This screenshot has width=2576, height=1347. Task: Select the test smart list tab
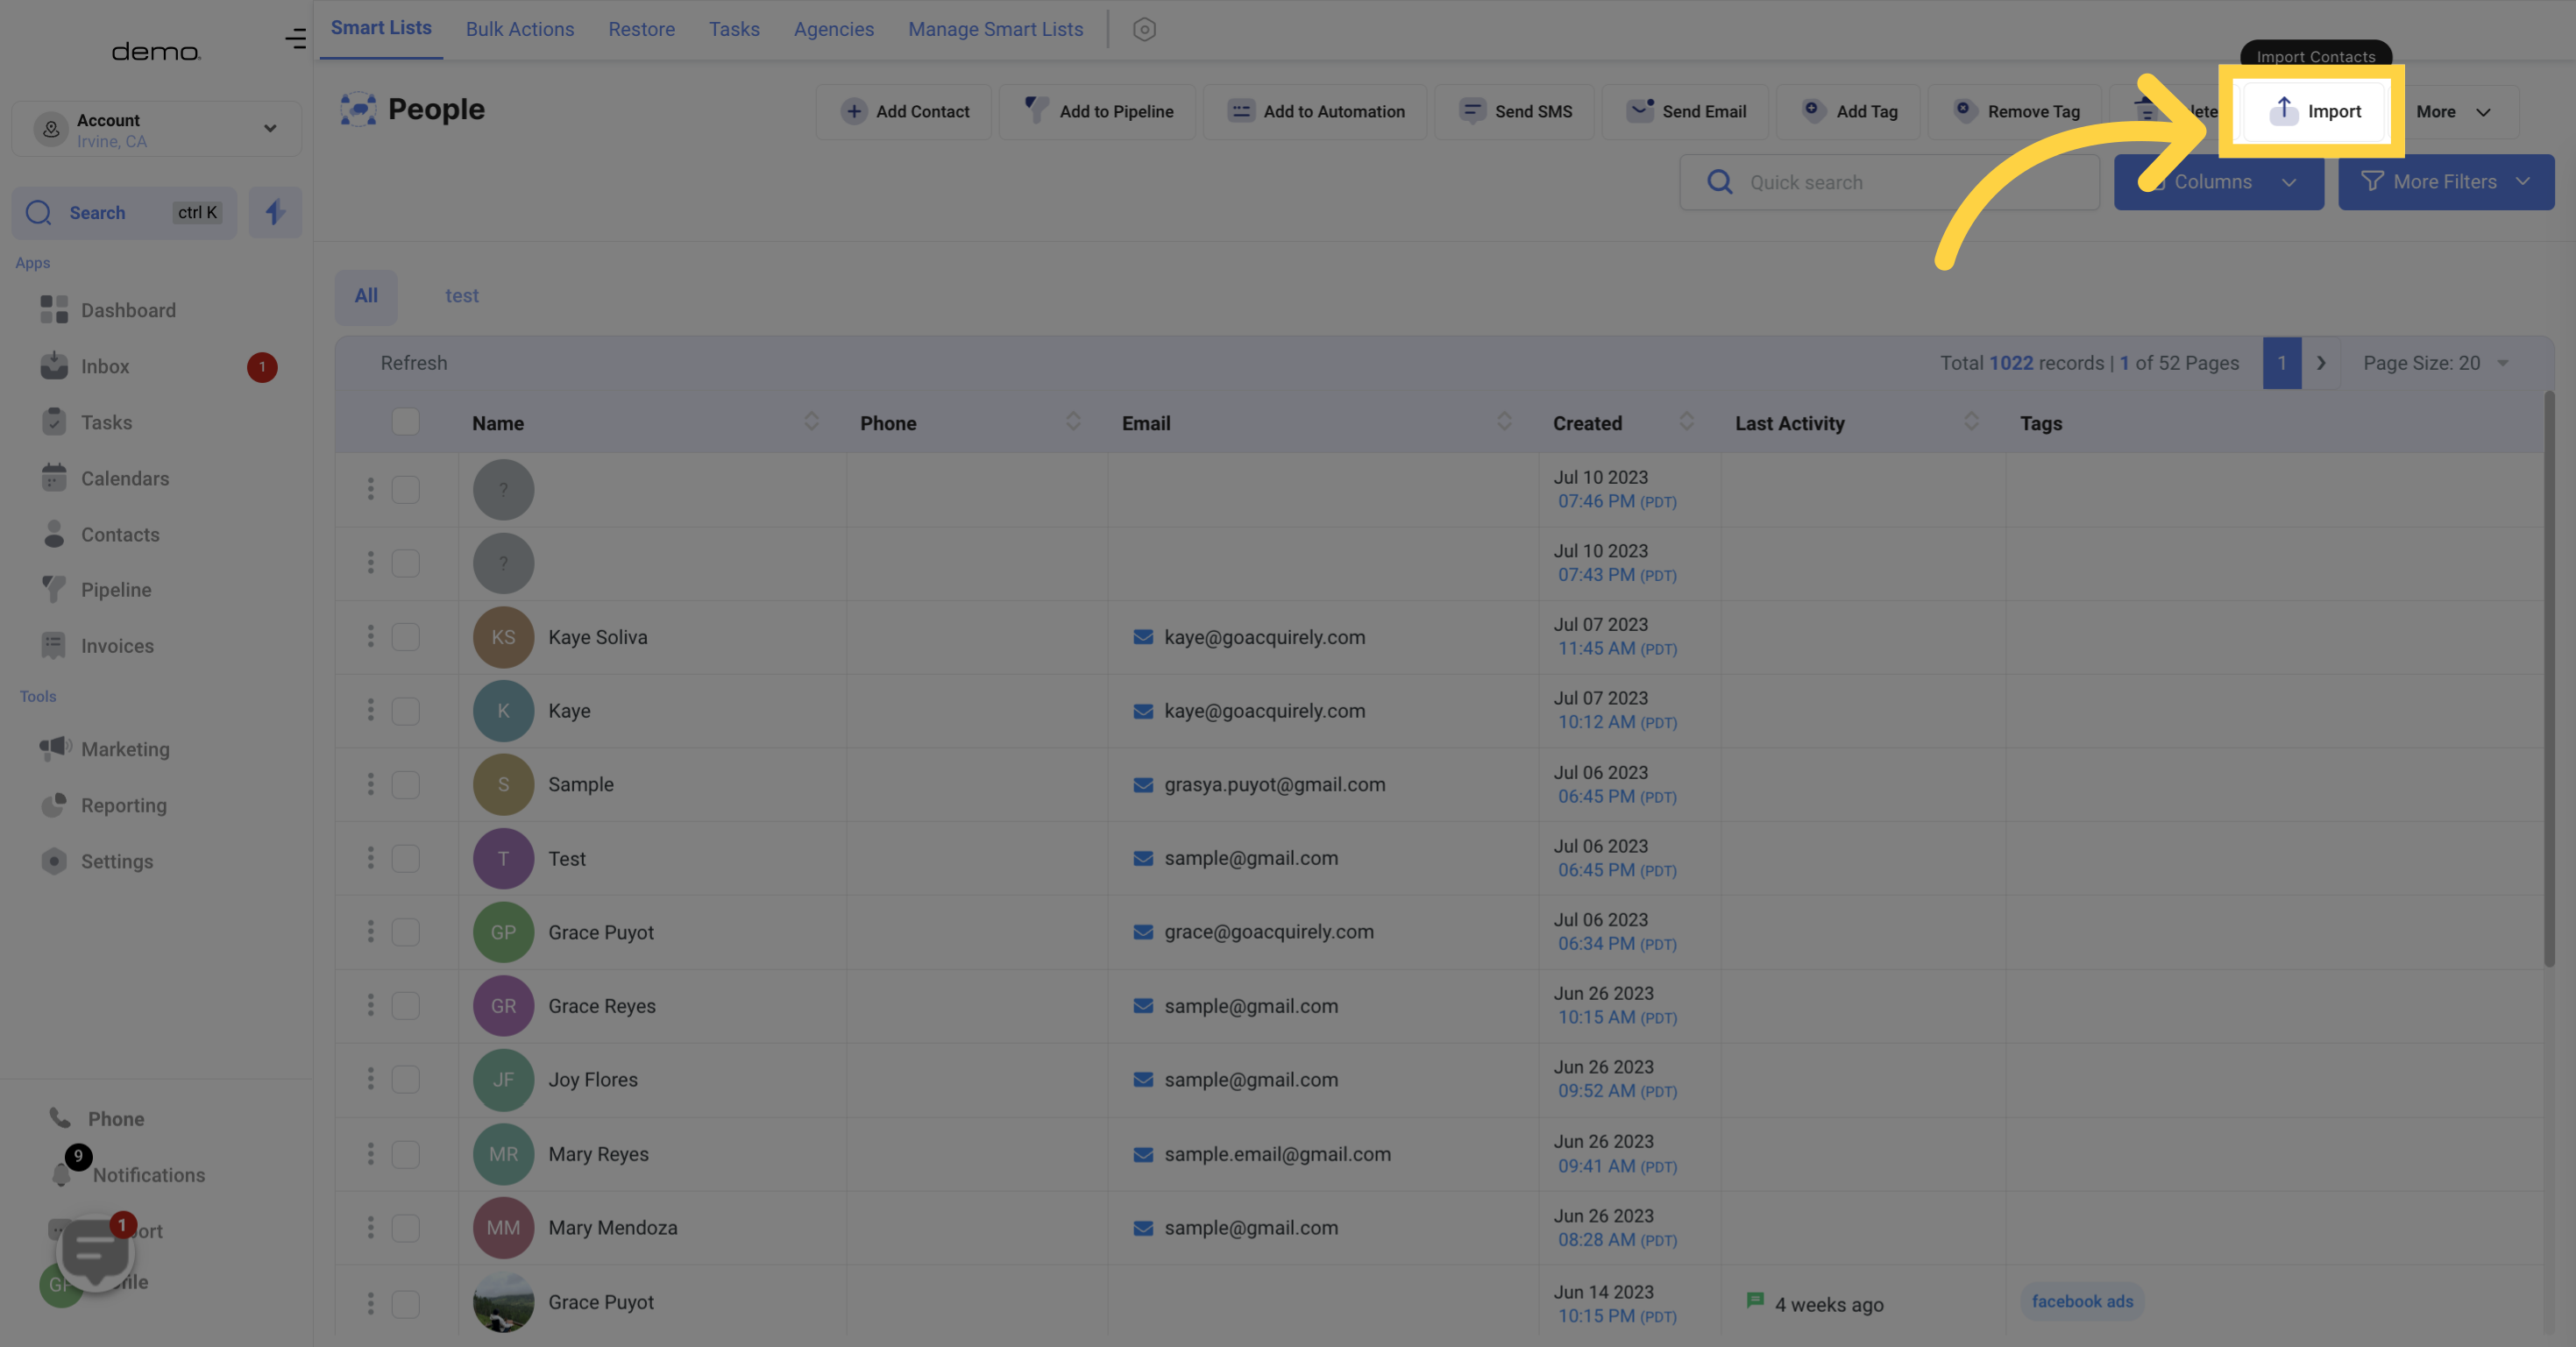(462, 296)
